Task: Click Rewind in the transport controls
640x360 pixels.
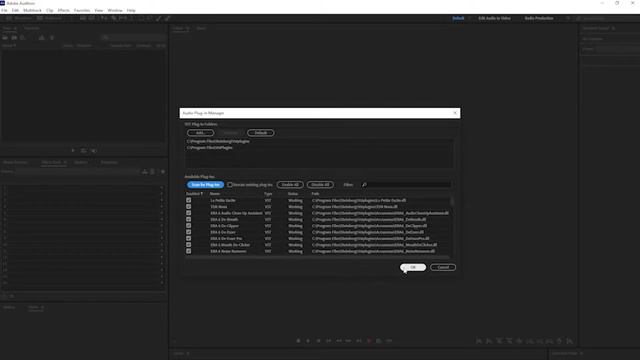Action: (x=339, y=341)
